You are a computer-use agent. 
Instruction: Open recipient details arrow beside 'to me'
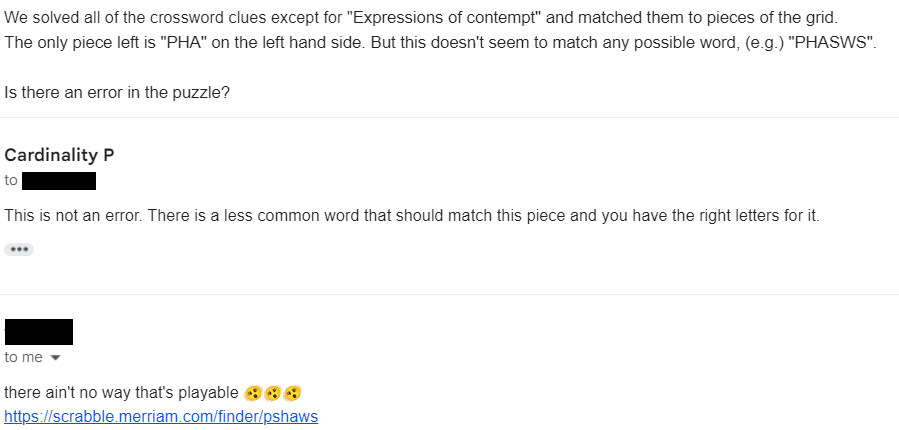pyautogui.click(x=56, y=358)
